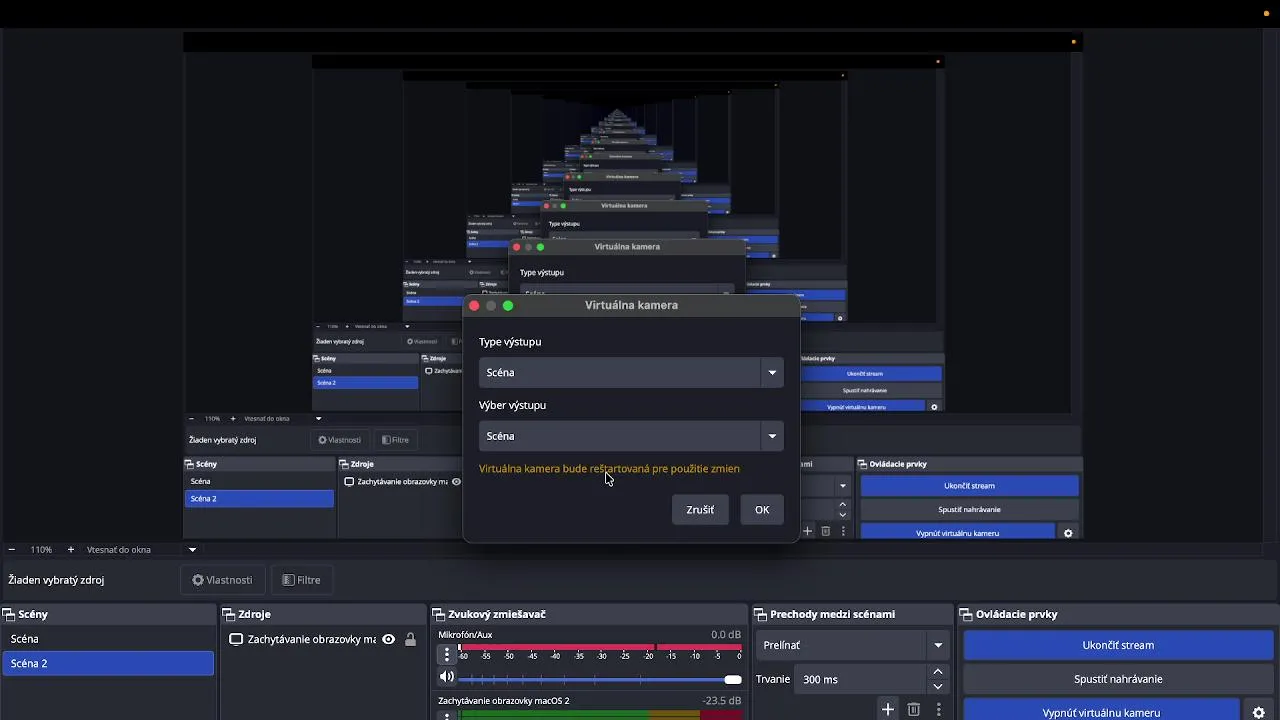
Task: Click Zvukový zmiešavač dock header icon
Action: tap(439, 614)
